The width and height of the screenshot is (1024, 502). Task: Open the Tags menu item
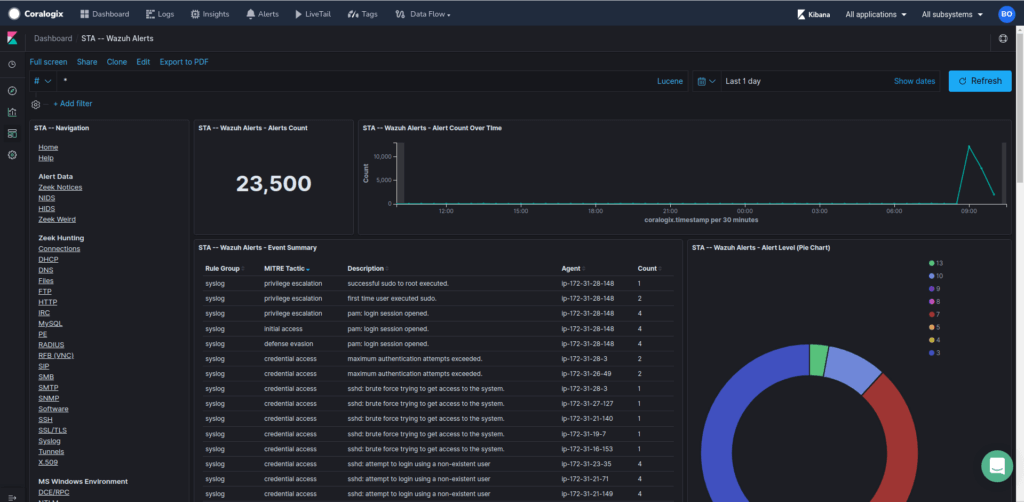pos(362,14)
